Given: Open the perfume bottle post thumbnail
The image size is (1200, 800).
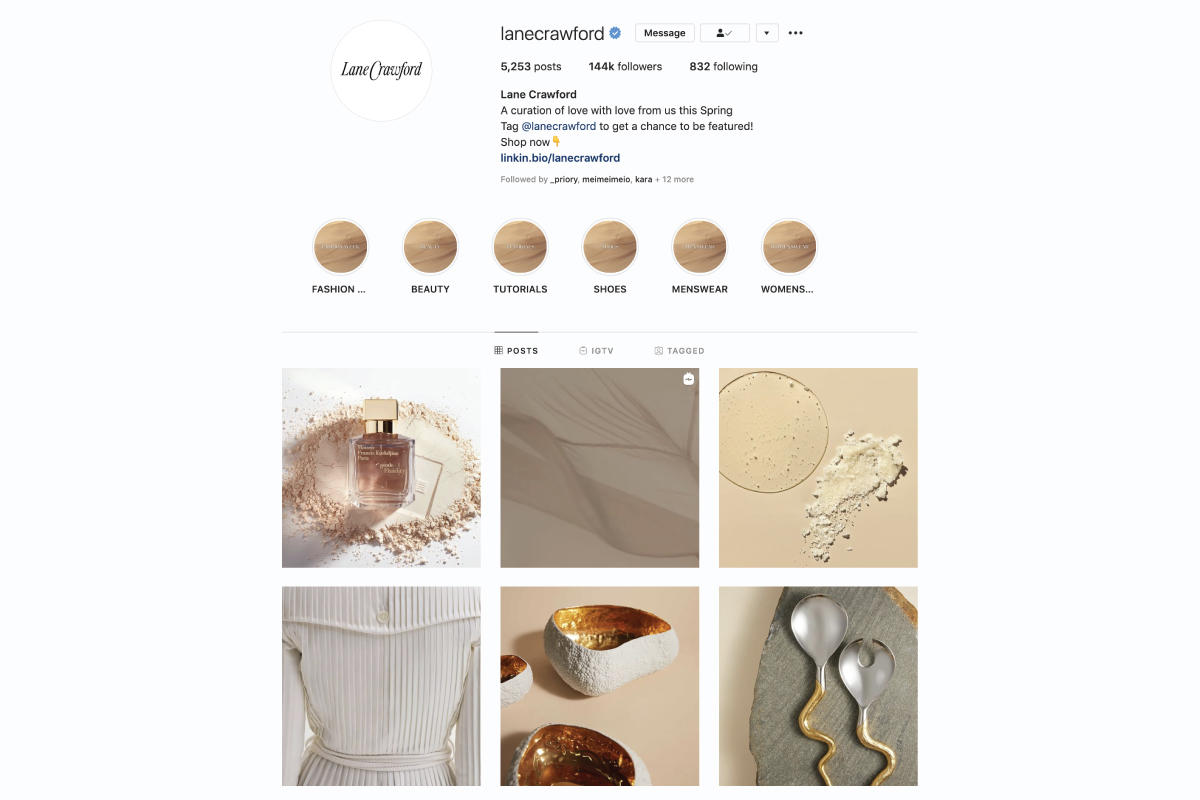Looking at the screenshot, I should [381, 467].
